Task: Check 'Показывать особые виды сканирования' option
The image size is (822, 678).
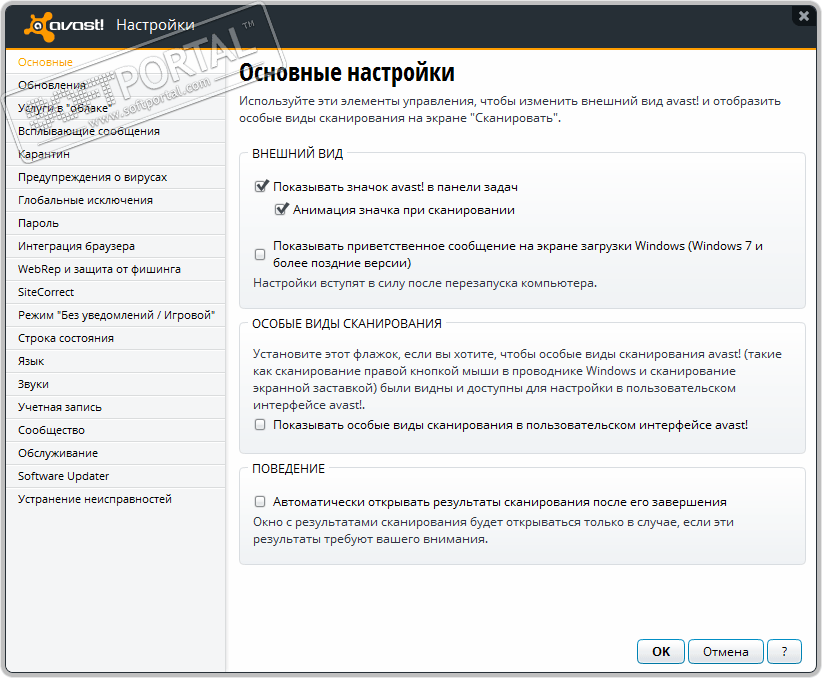Action: click(260, 425)
